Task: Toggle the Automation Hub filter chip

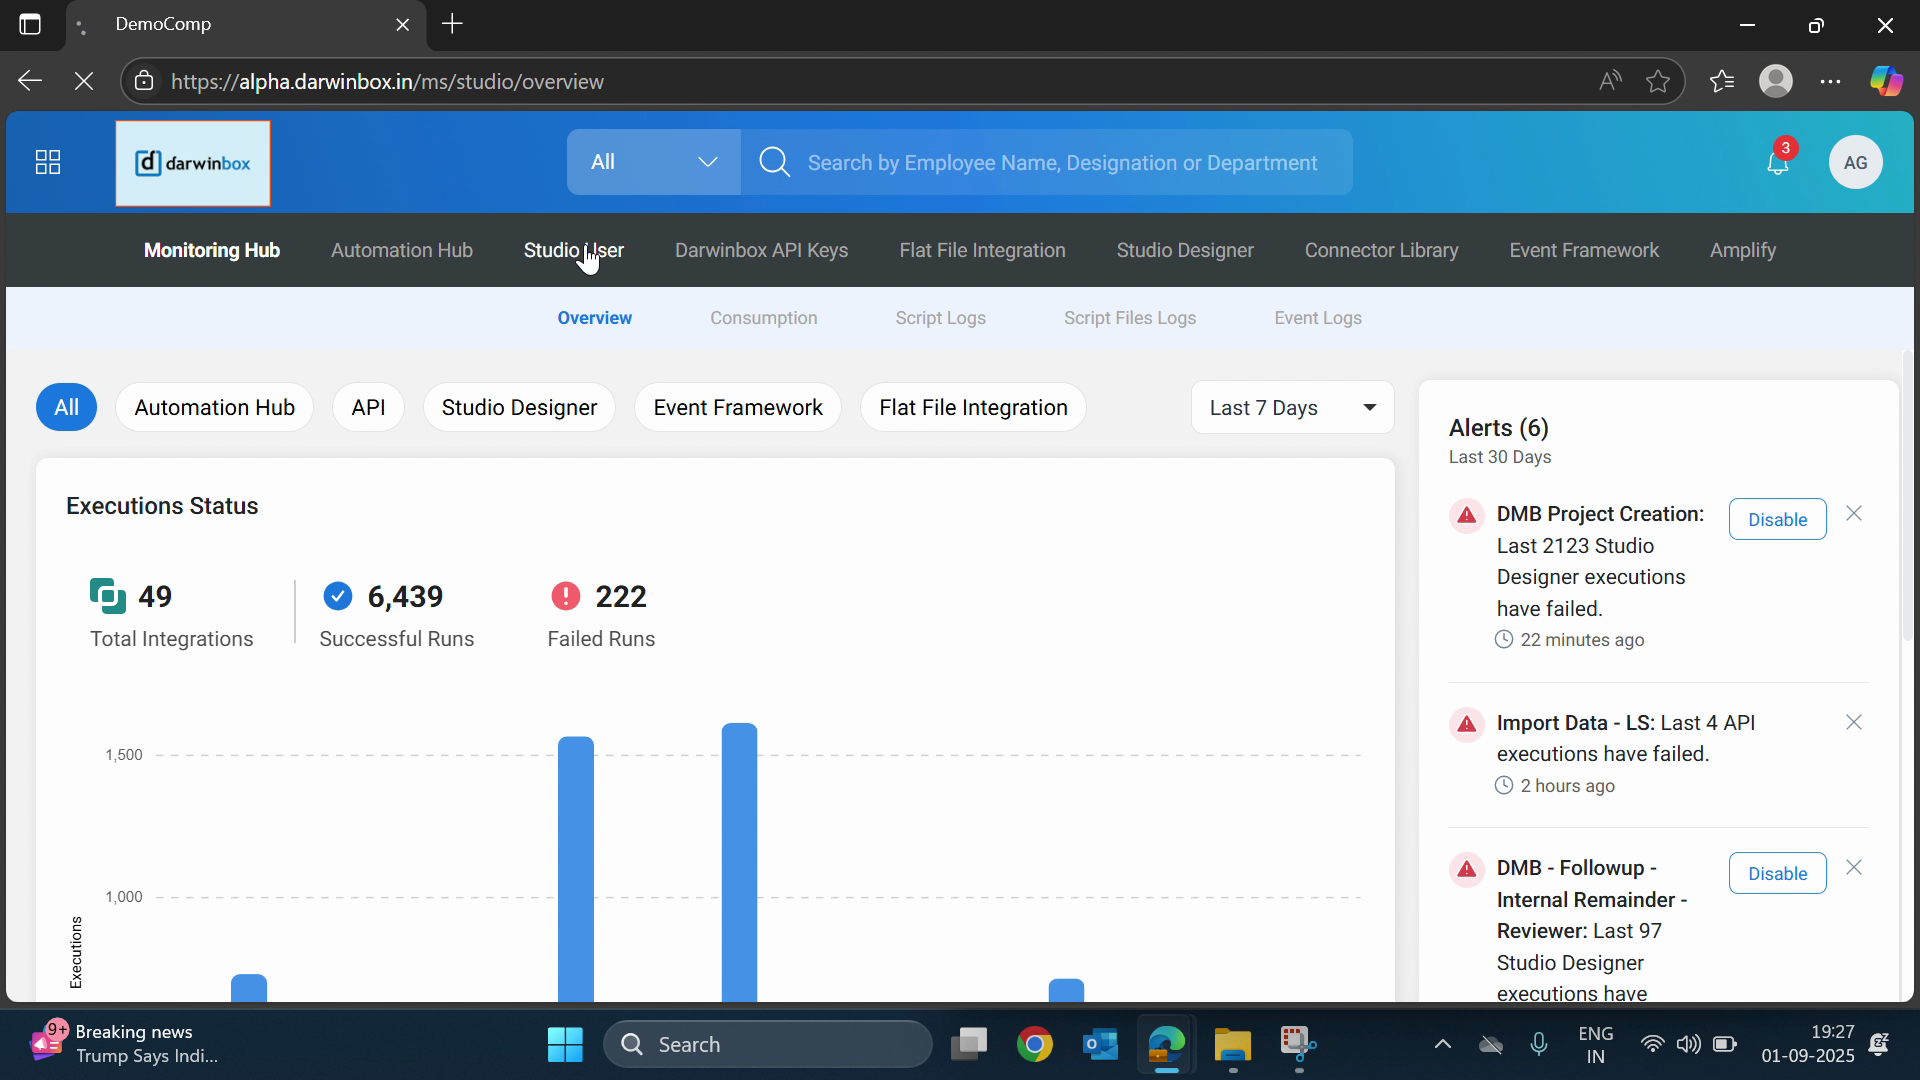Action: [x=214, y=408]
